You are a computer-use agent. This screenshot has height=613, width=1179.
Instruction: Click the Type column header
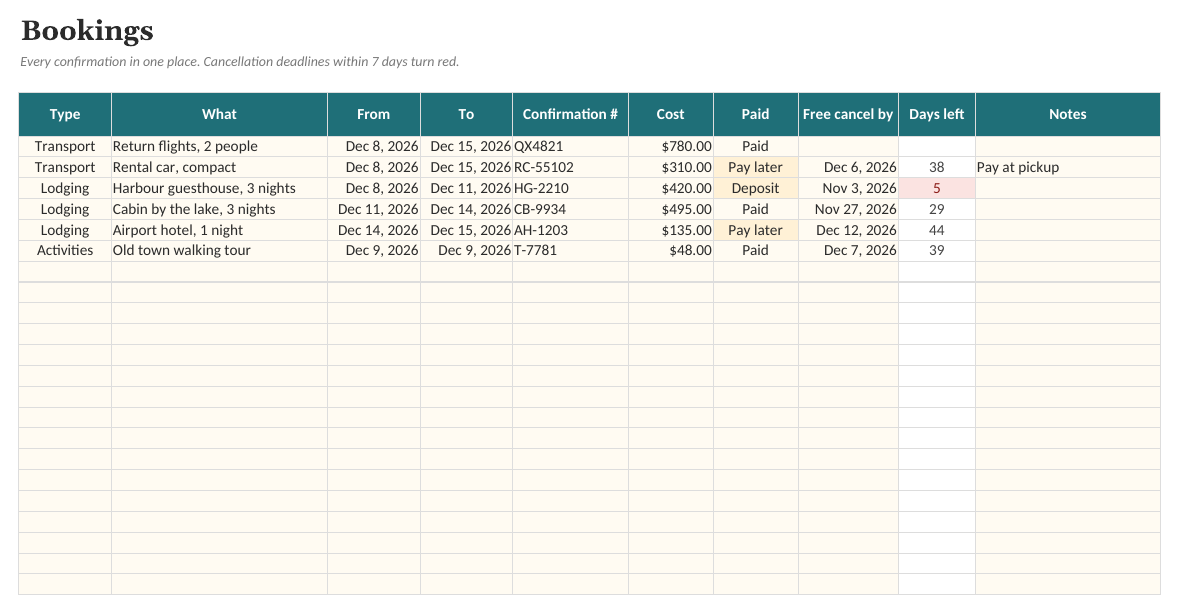pyautogui.click(x=65, y=114)
